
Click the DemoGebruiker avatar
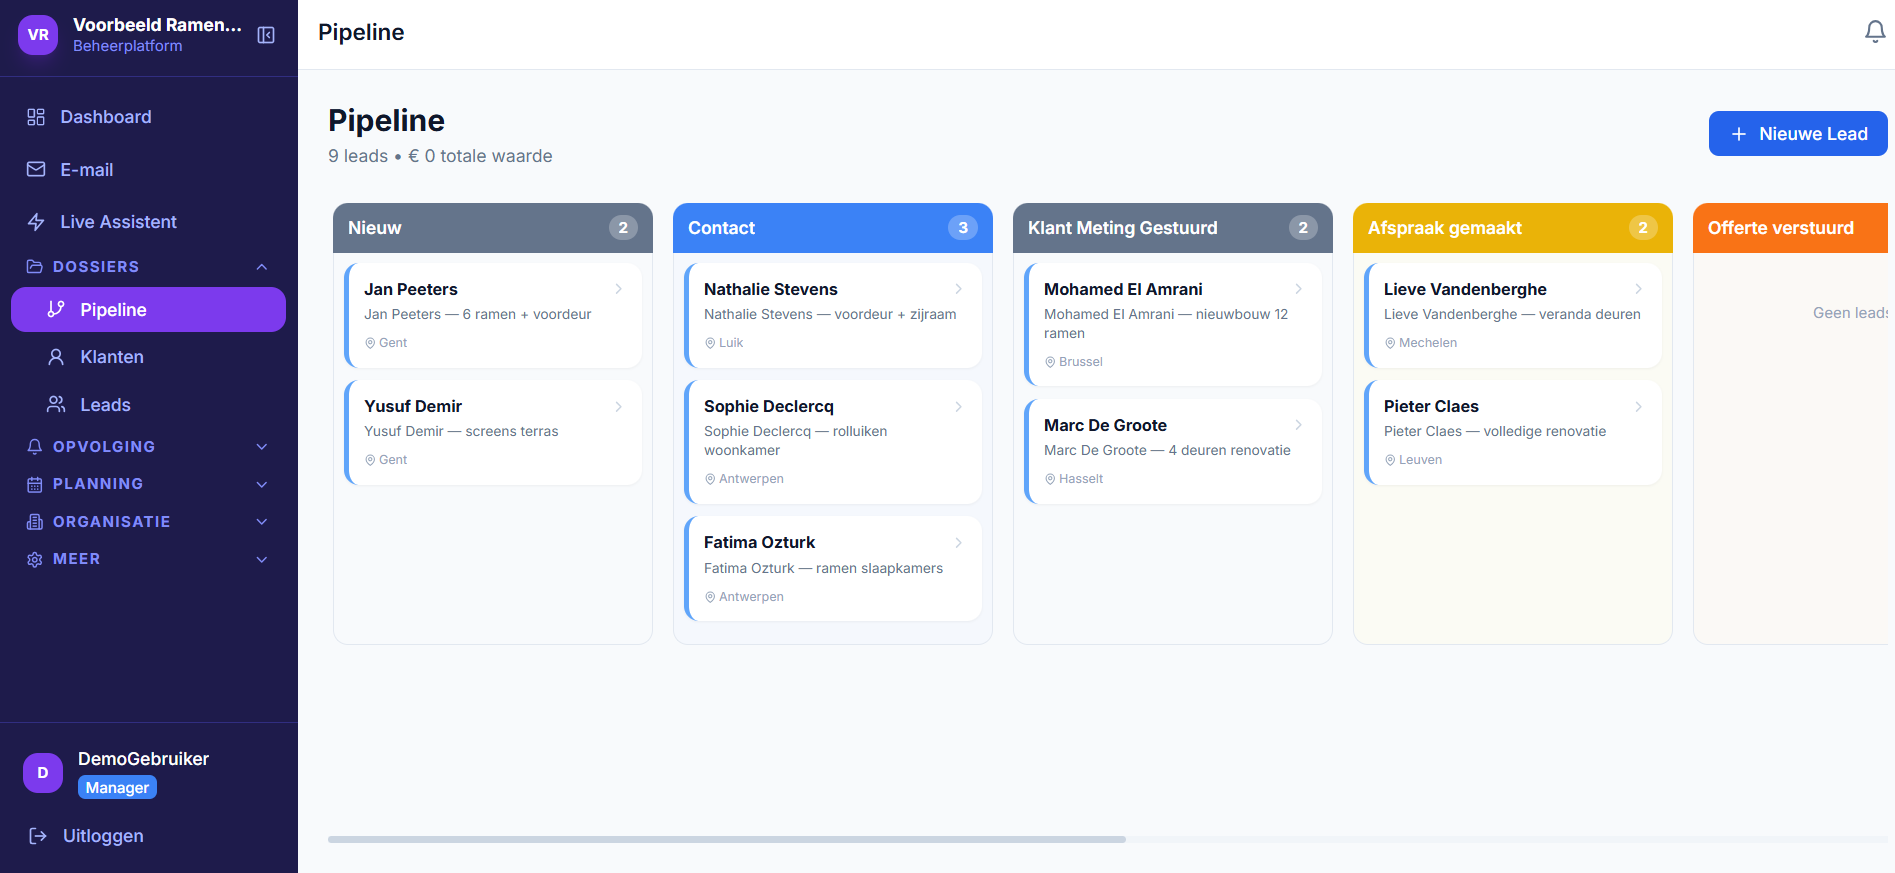pyautogui.click(x=43, y=773)
